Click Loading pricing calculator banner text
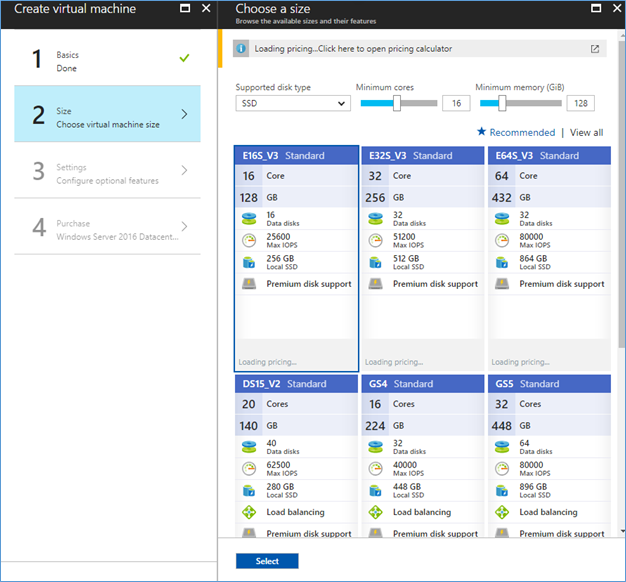Screen dimensions: 626x582 353,49
